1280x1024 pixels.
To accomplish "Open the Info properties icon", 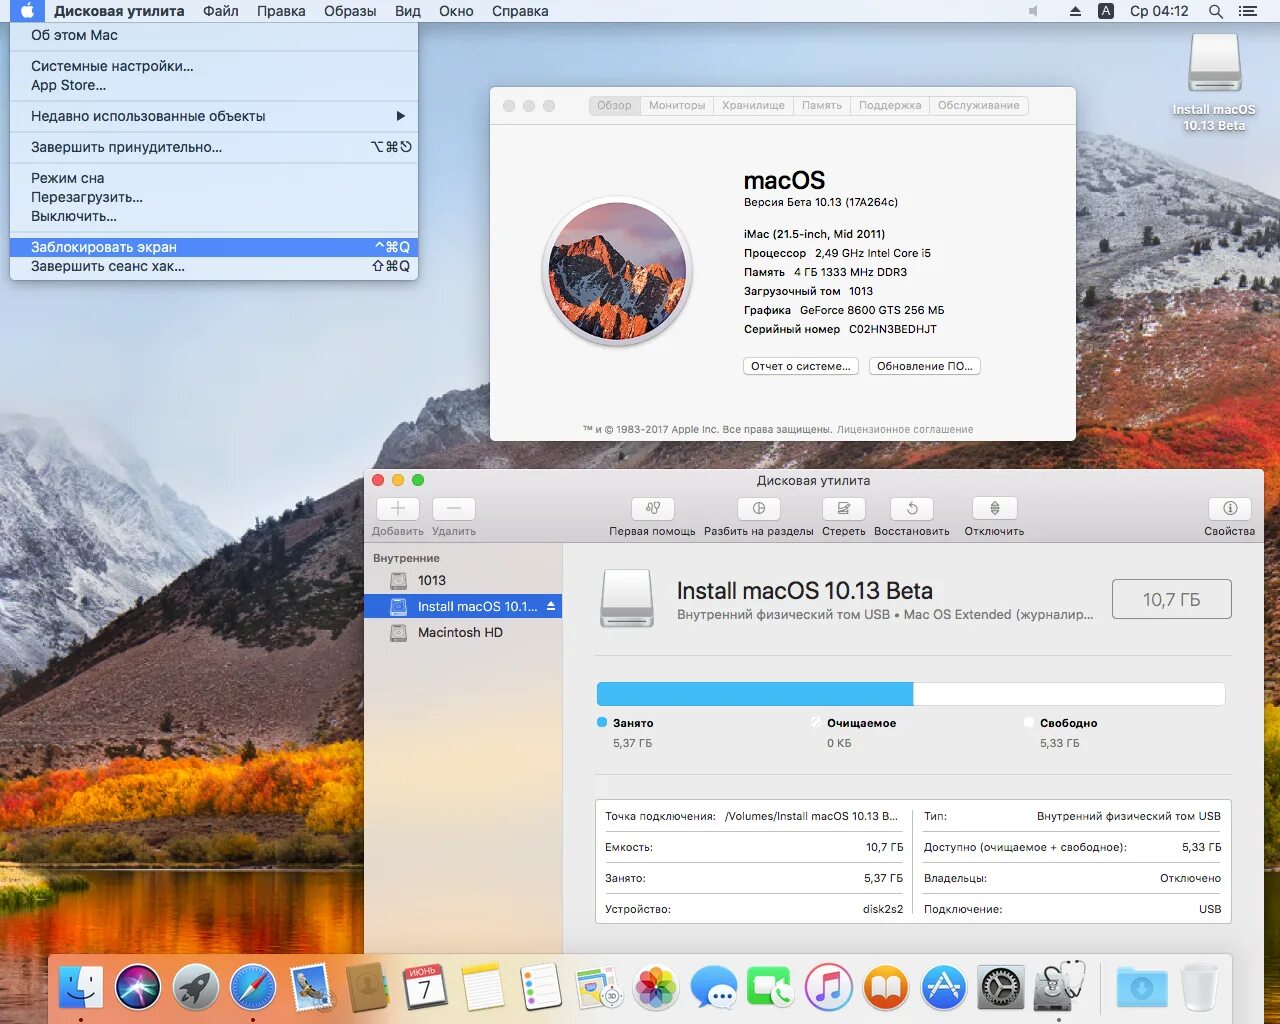I will tap(1230, 508).
